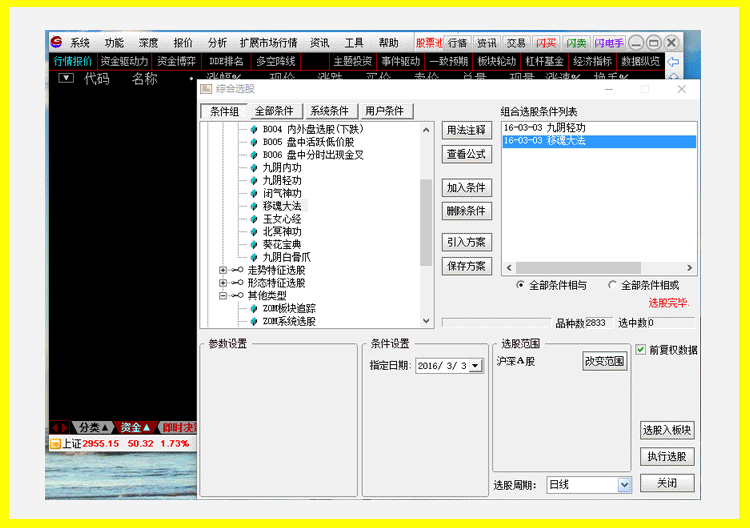Click the 加入条件 button

pos(466,188)
